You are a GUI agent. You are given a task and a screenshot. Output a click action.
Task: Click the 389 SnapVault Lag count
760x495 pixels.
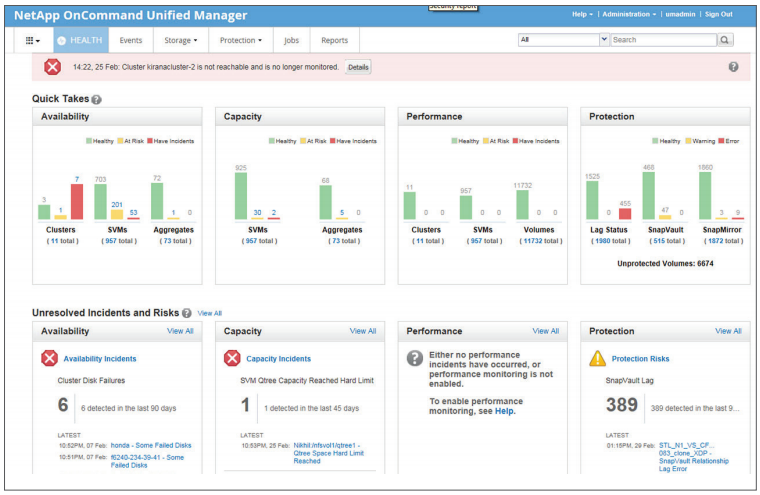[622, 405]
